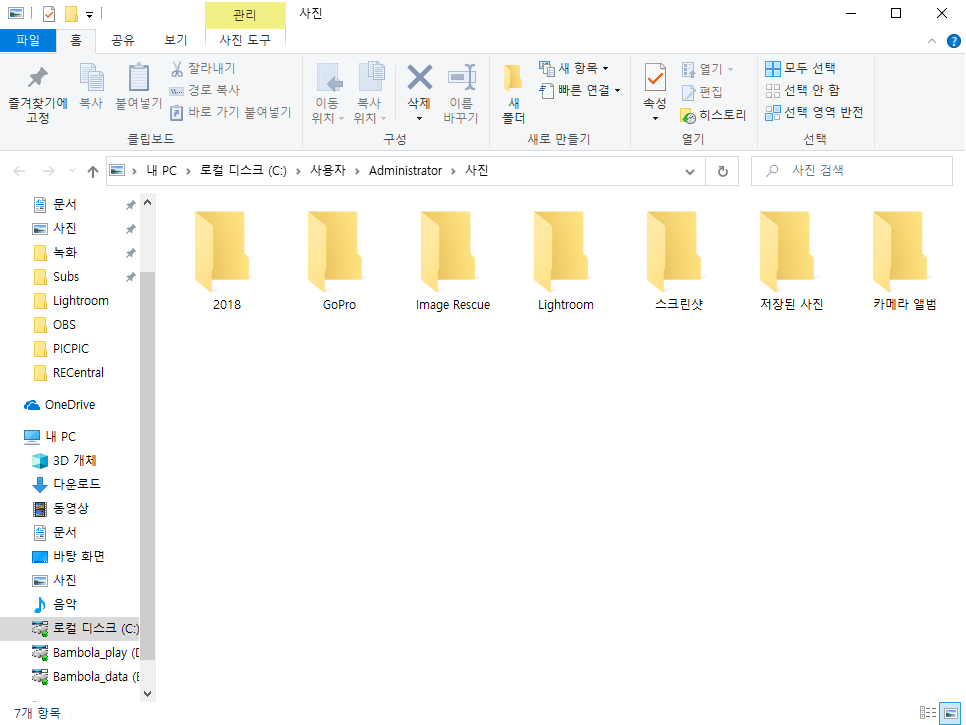The width and height of the screenshot is (966, 725).
Task: Open address bar history dropdown
Action: 690,171
